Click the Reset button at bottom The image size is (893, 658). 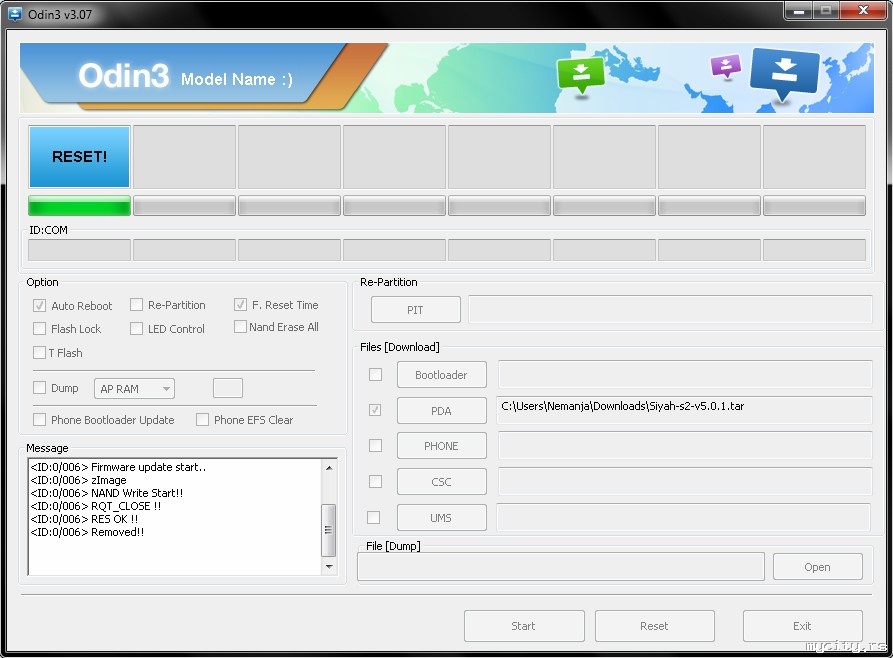click(654, 626)
